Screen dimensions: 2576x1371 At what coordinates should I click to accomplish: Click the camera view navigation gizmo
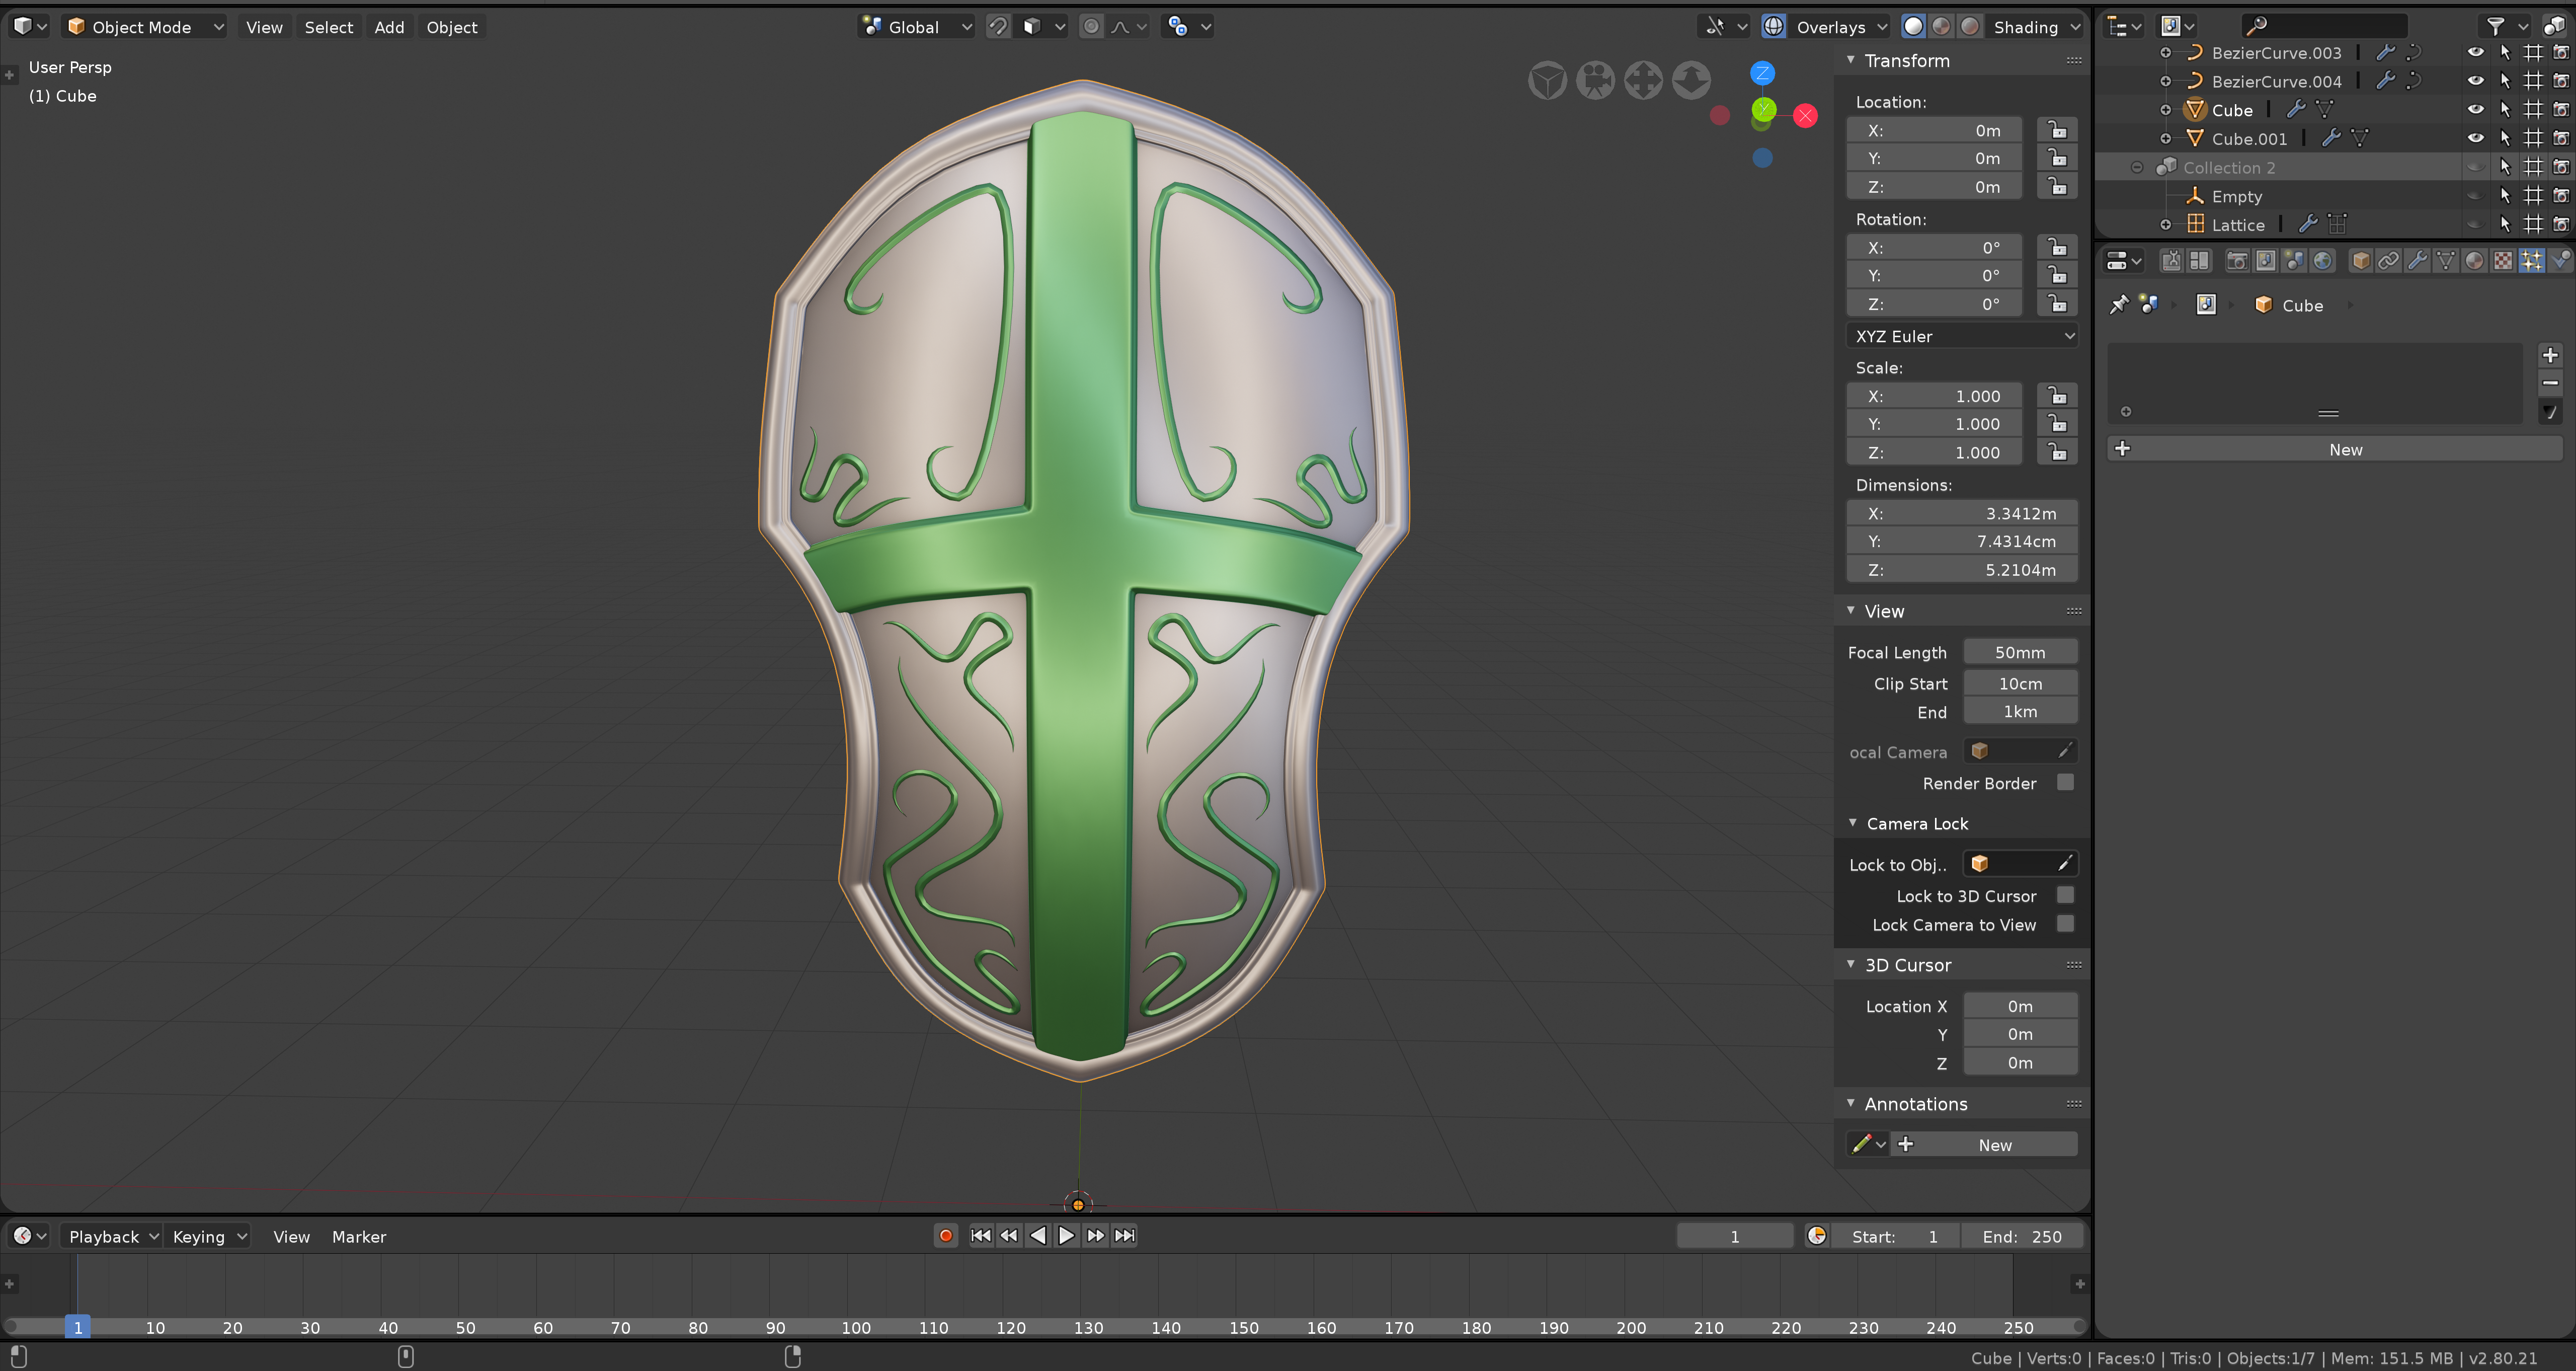click(1595, 80)
